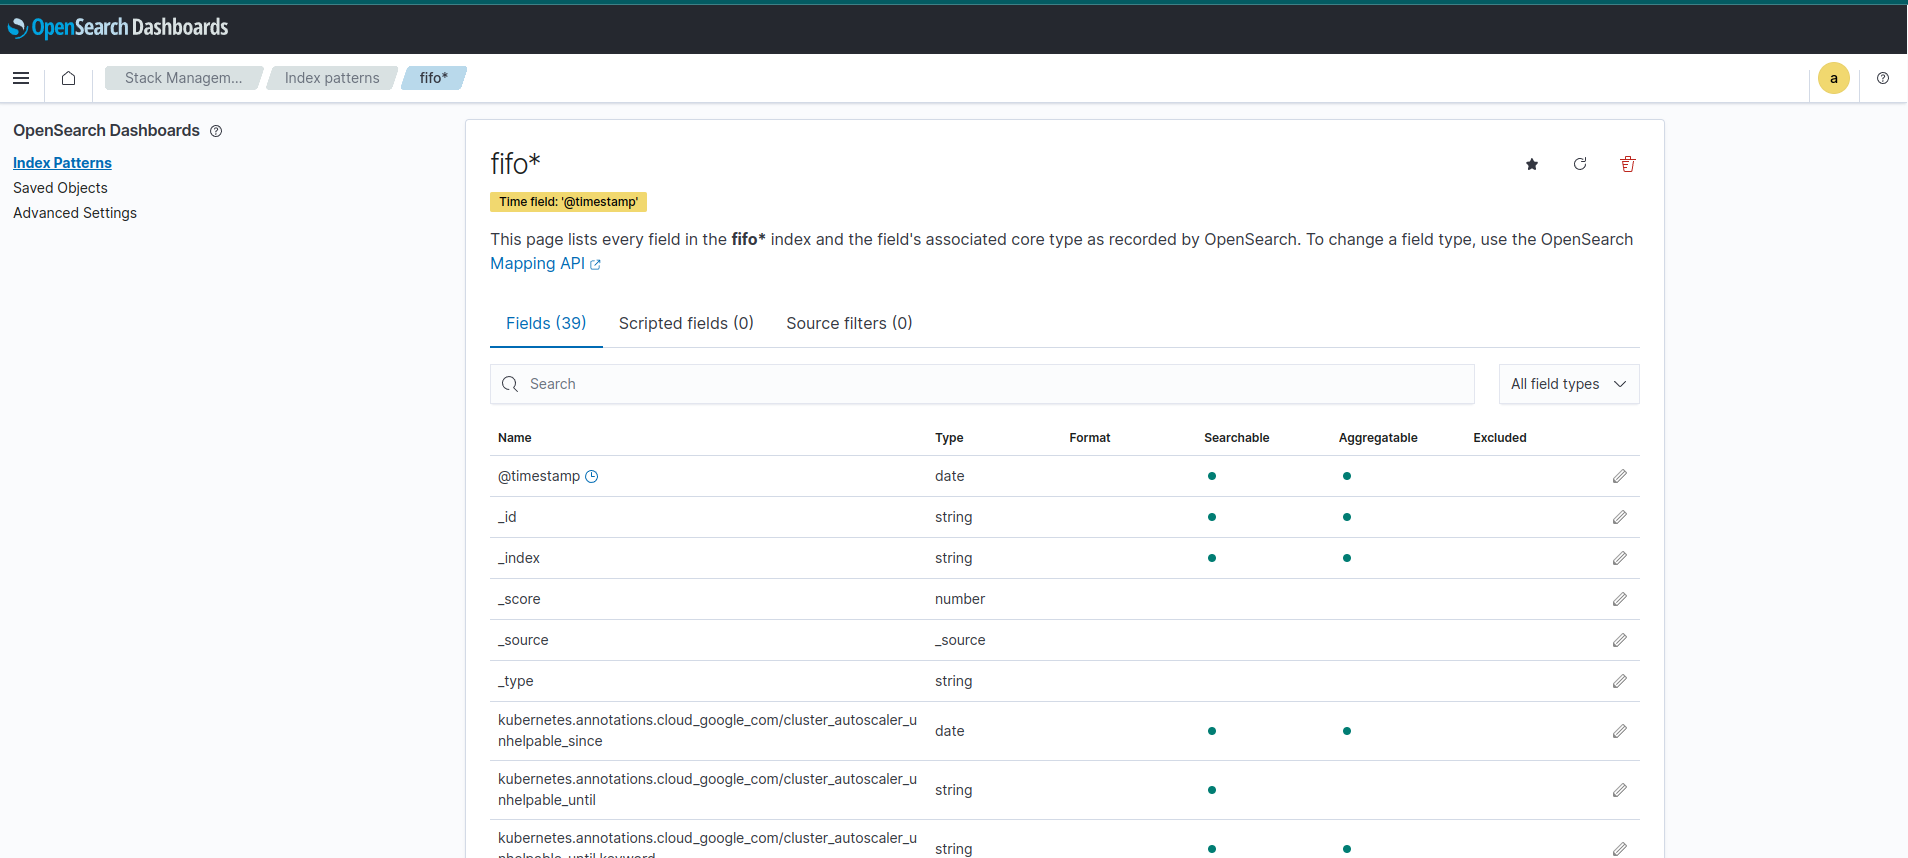
Task: Refresh the field list icon
Action: pos(1580,164)
